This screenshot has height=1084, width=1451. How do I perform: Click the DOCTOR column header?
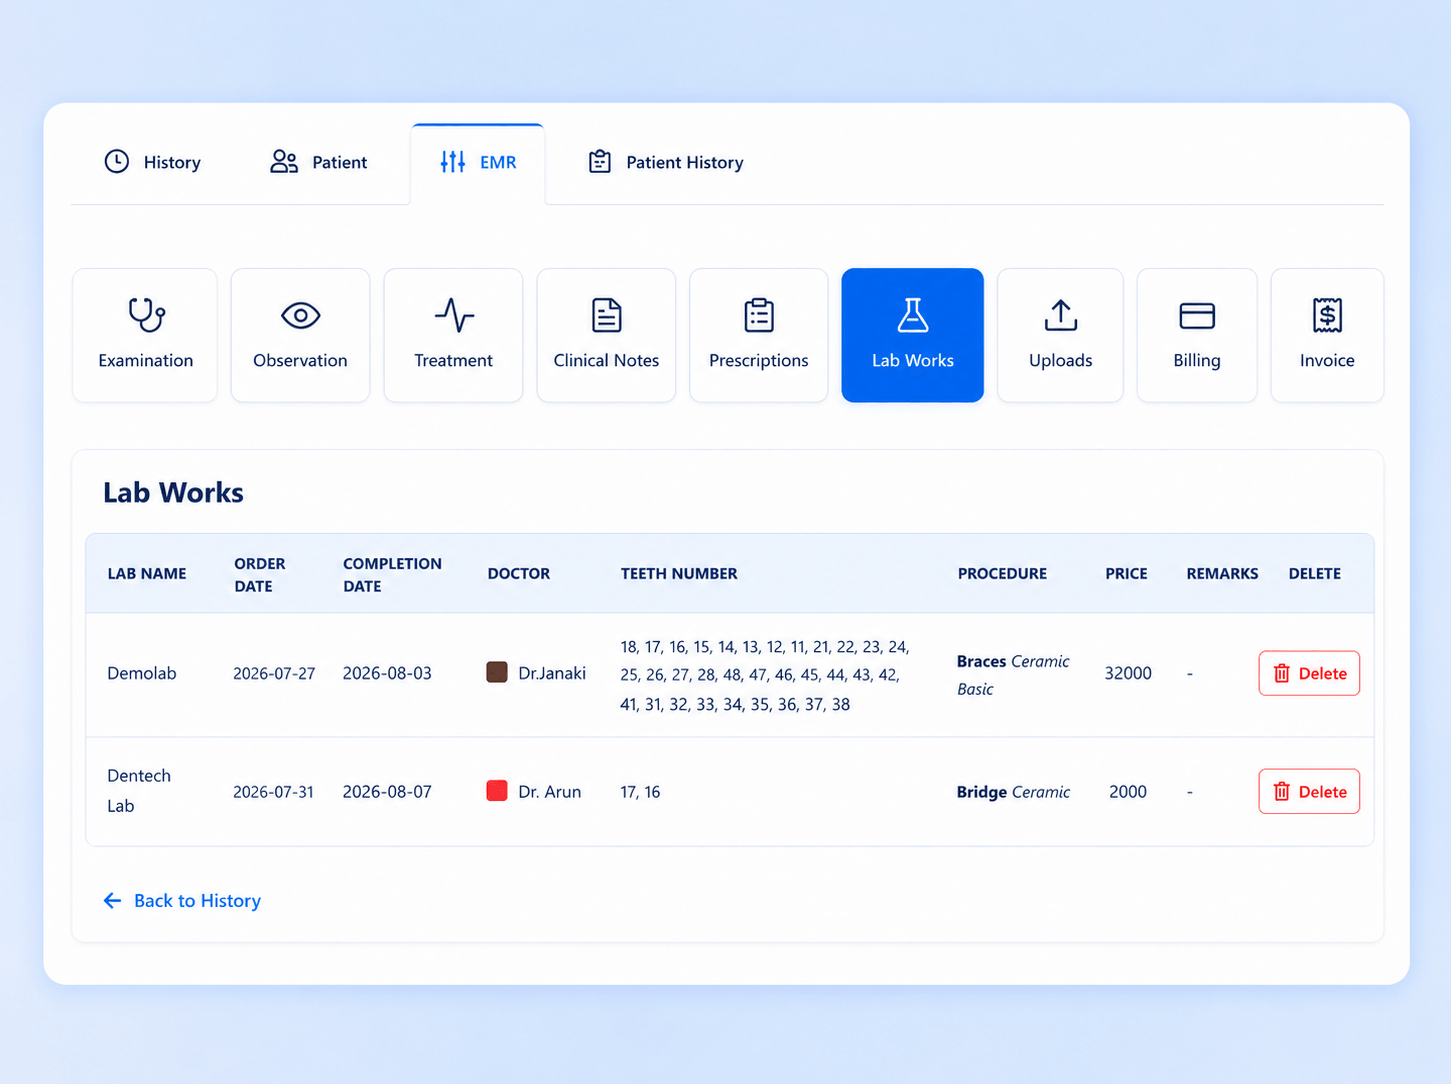[519, 574]
